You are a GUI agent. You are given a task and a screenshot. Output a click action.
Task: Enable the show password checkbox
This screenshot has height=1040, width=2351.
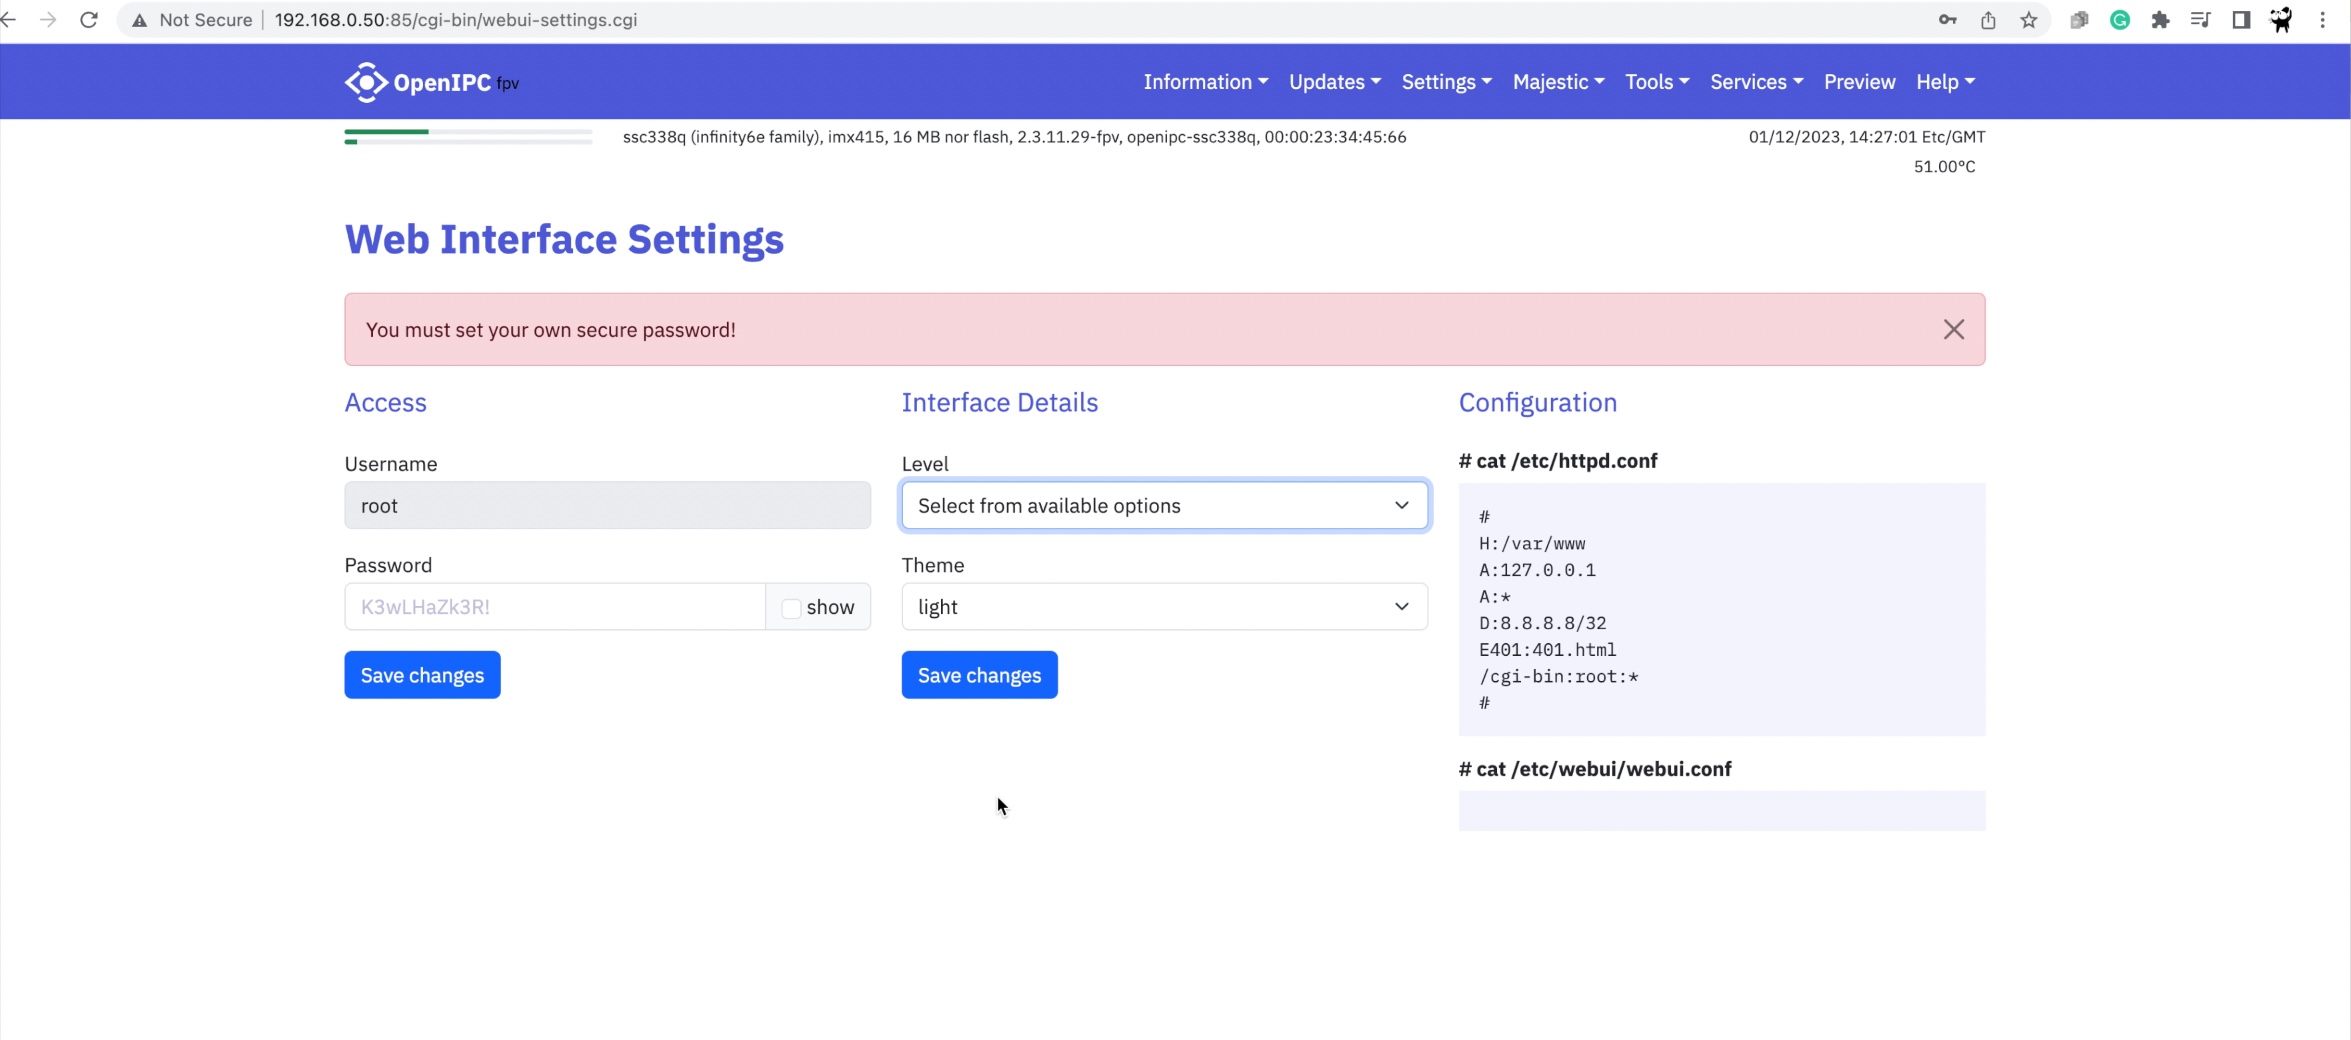click(791, 607)
